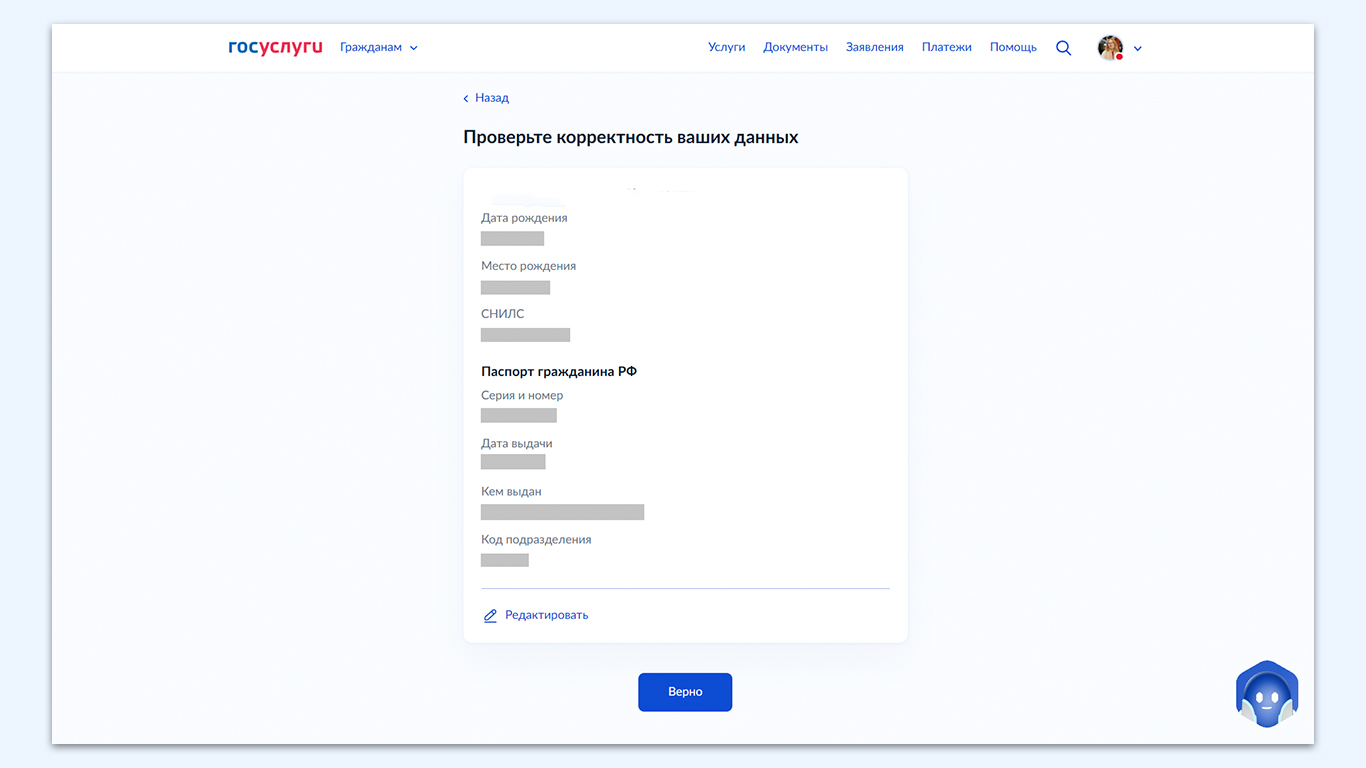This screenshot has width=1366, height=768.
Task: Open the Документы menu item
Action: [795, 47]
